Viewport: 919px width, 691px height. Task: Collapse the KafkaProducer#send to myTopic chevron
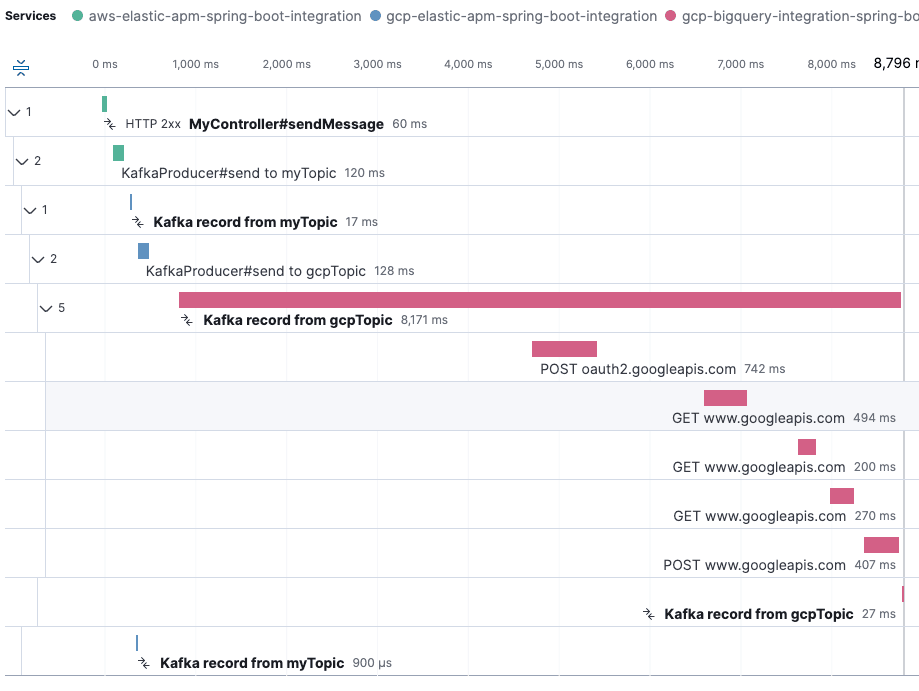pyautogui.click(x=22, y=161)
